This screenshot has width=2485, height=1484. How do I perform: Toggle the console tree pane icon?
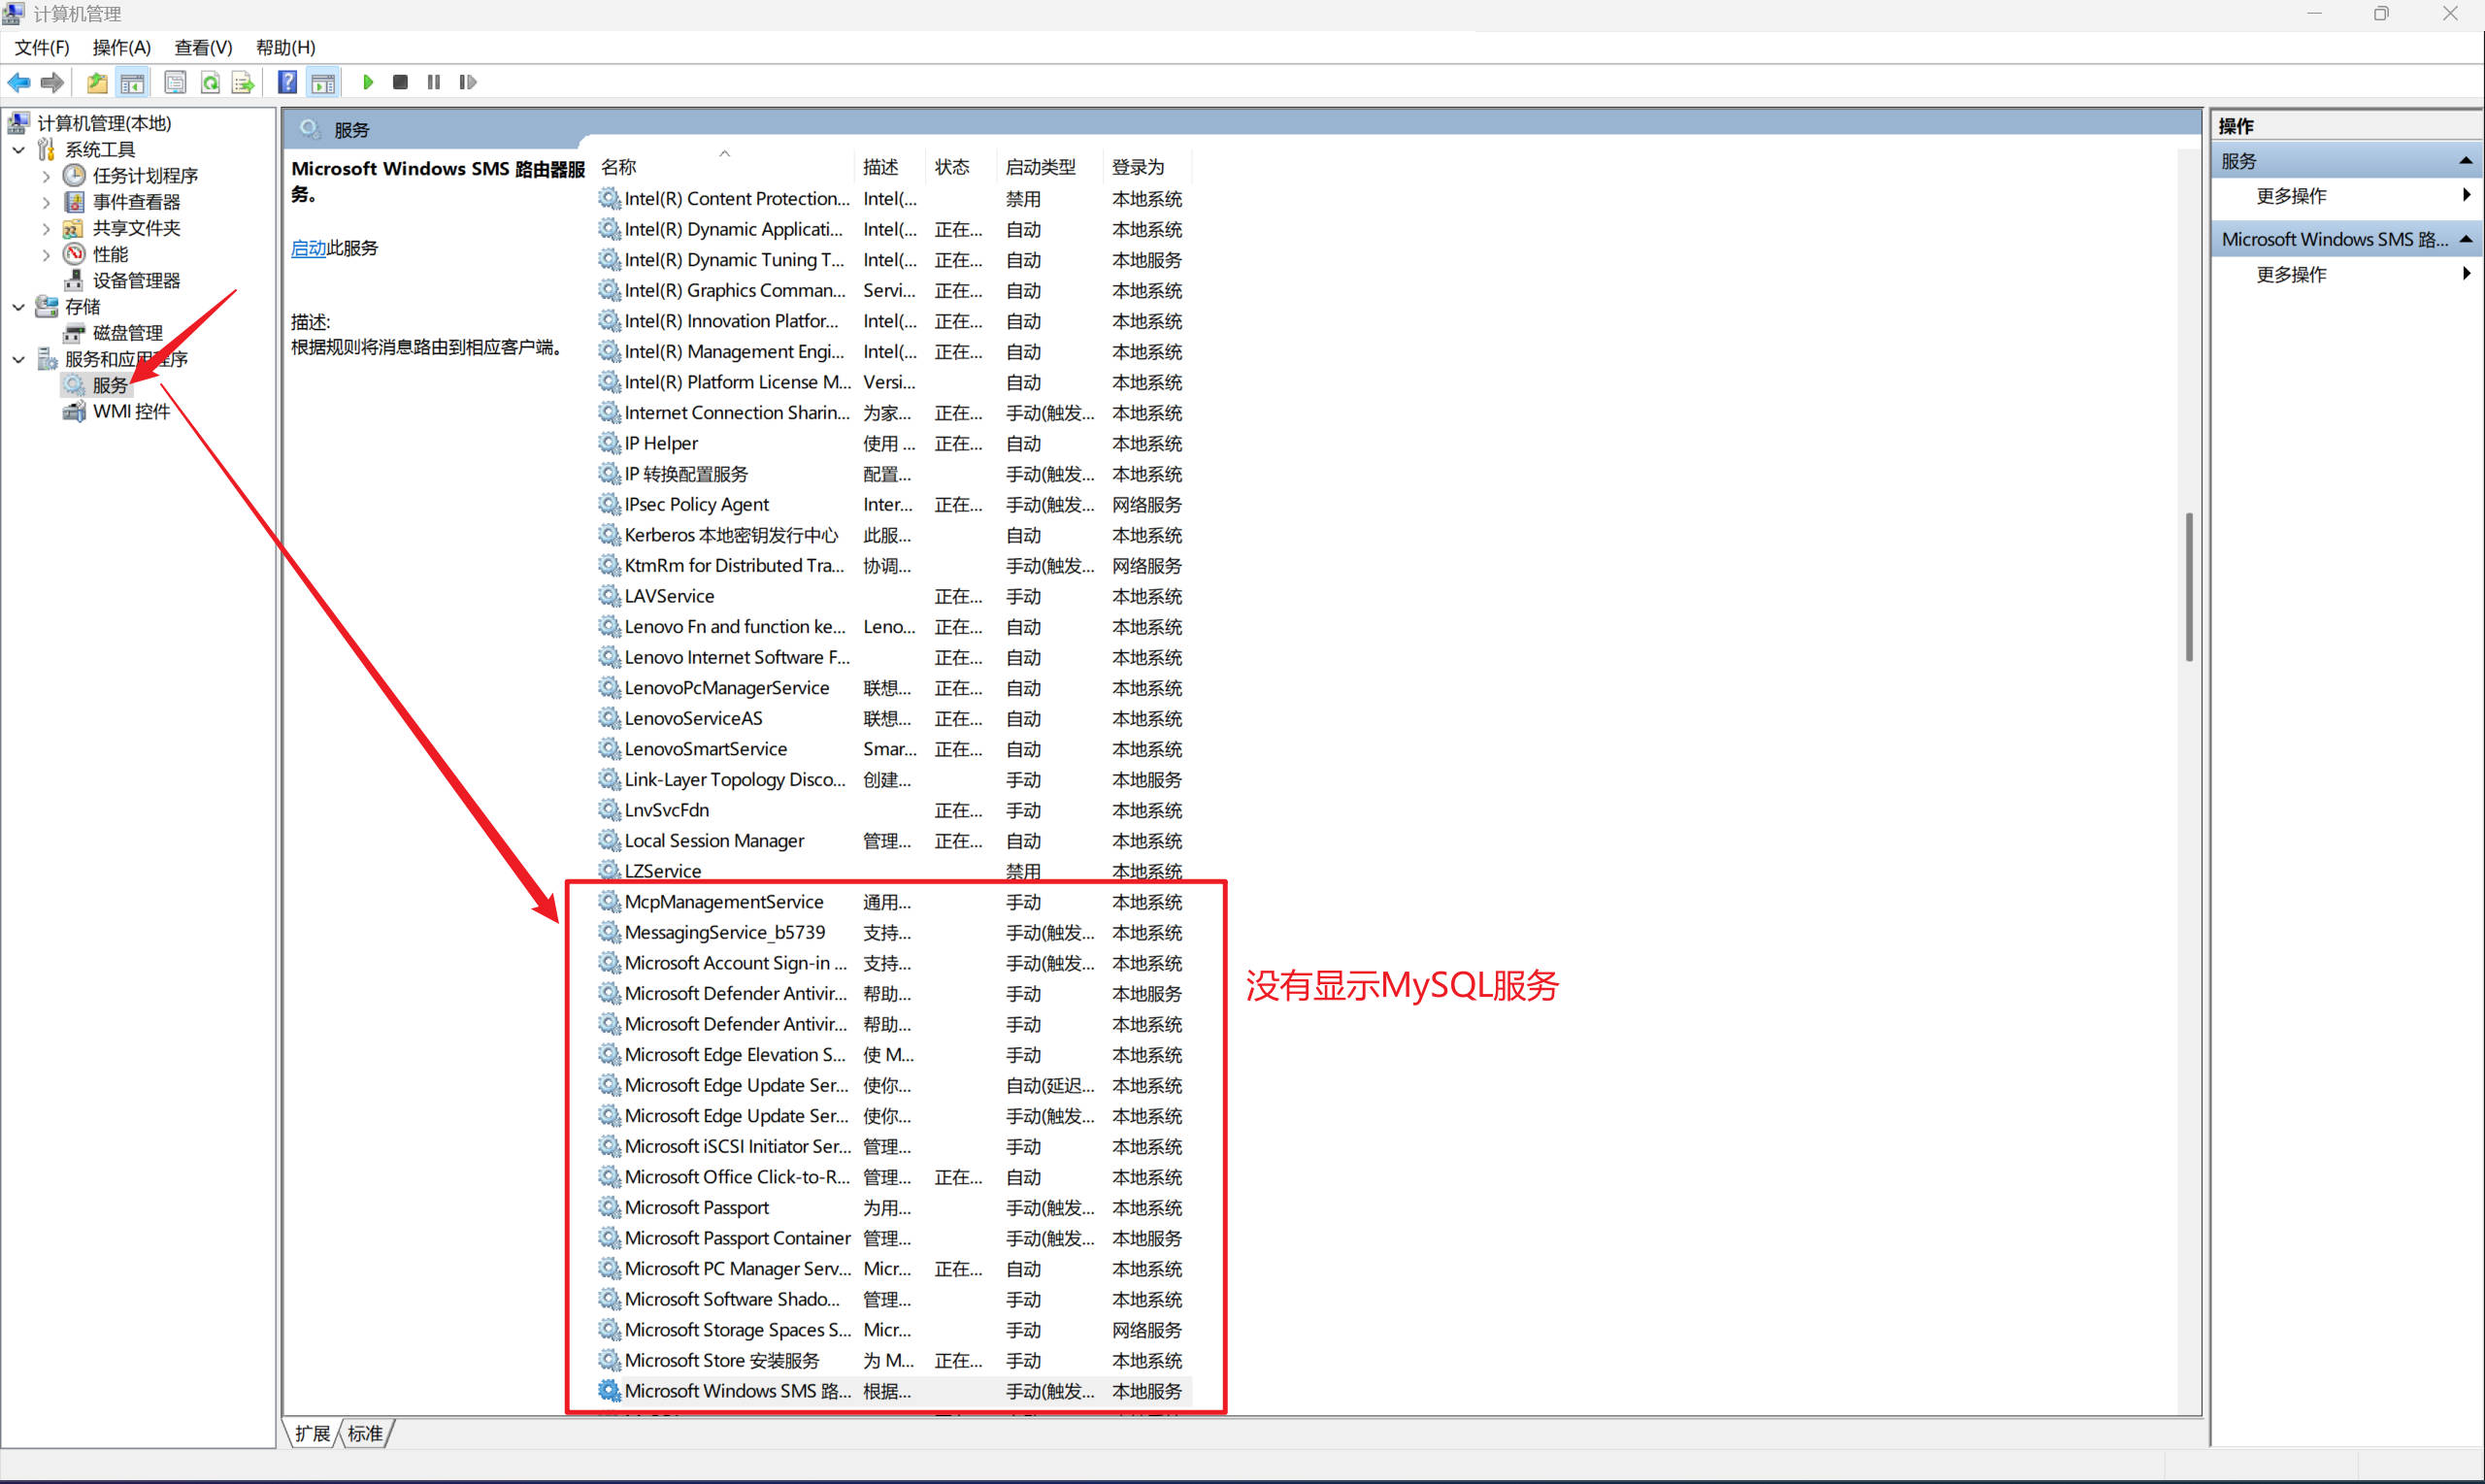click(x=132, y=82)
